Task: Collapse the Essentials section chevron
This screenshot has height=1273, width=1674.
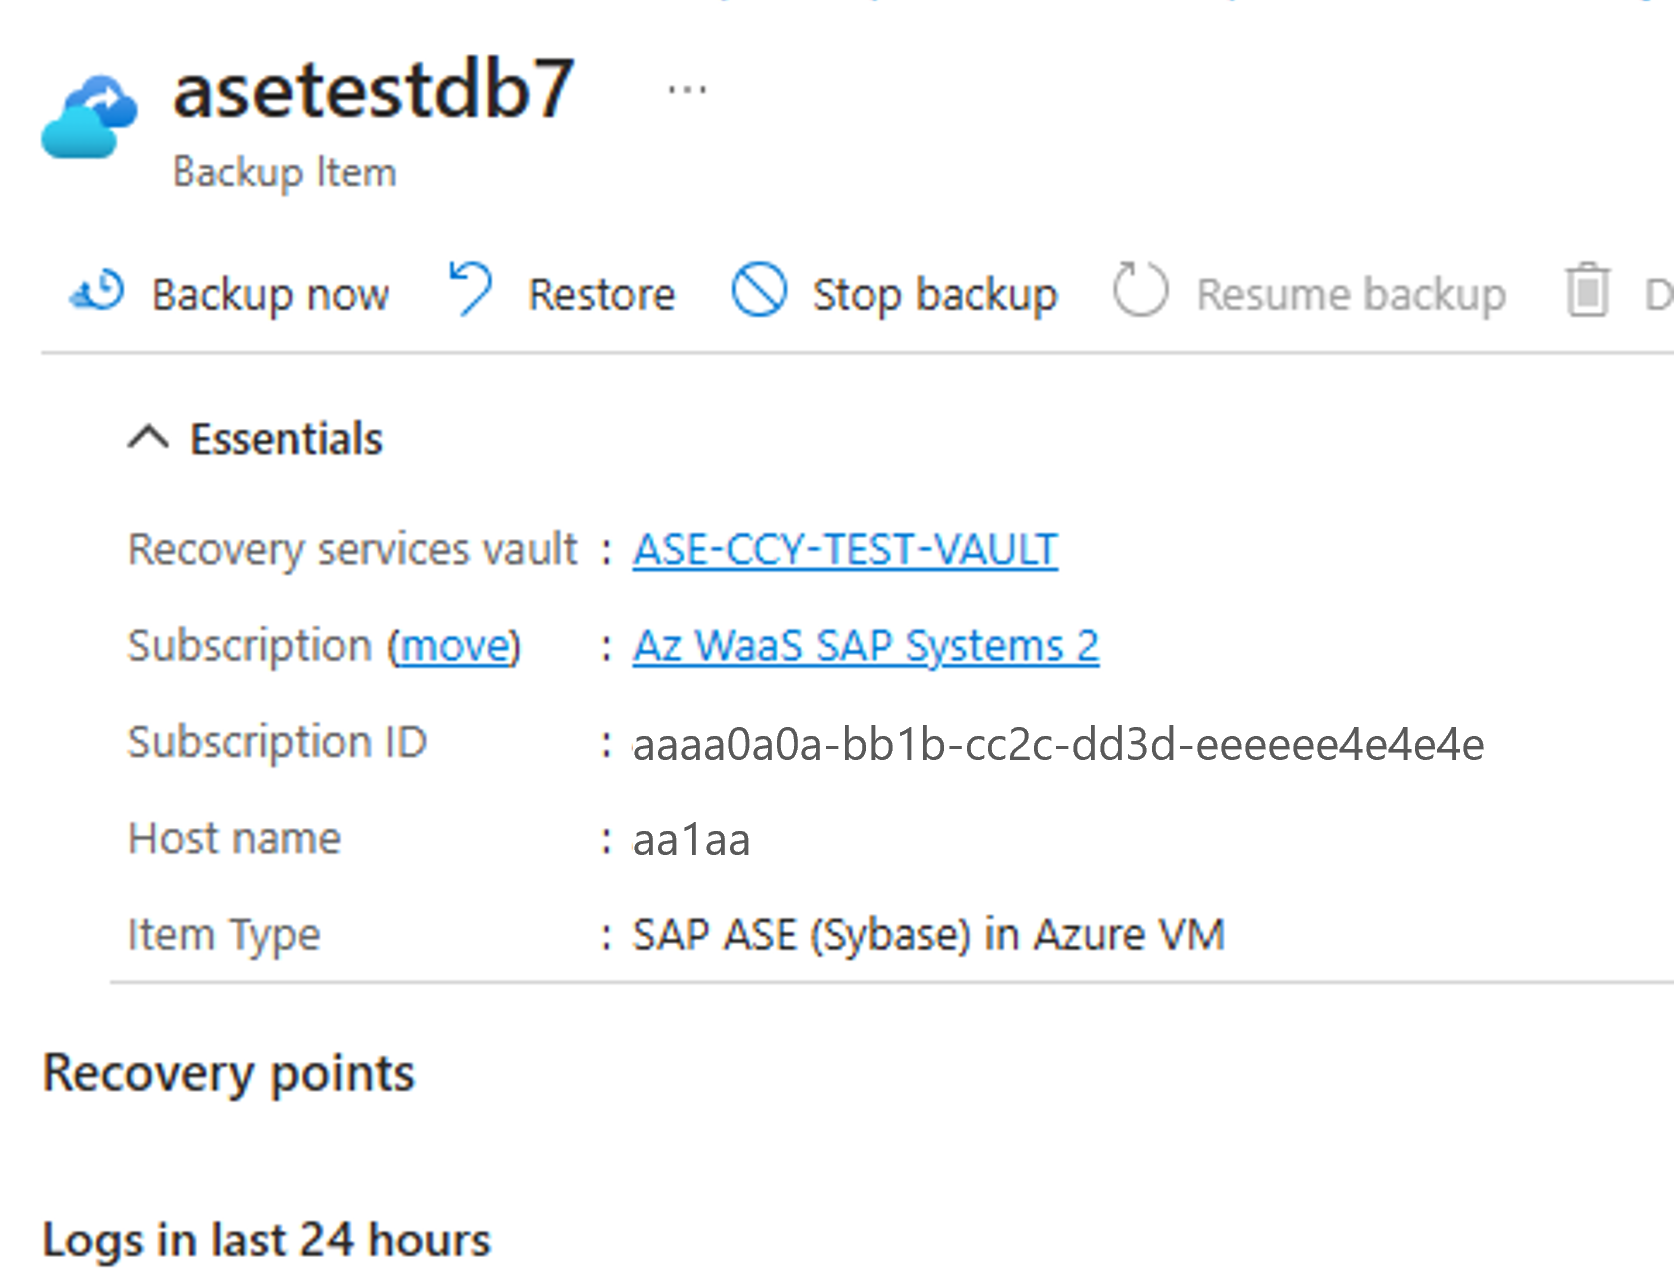Action: click(x=148, y=438)
